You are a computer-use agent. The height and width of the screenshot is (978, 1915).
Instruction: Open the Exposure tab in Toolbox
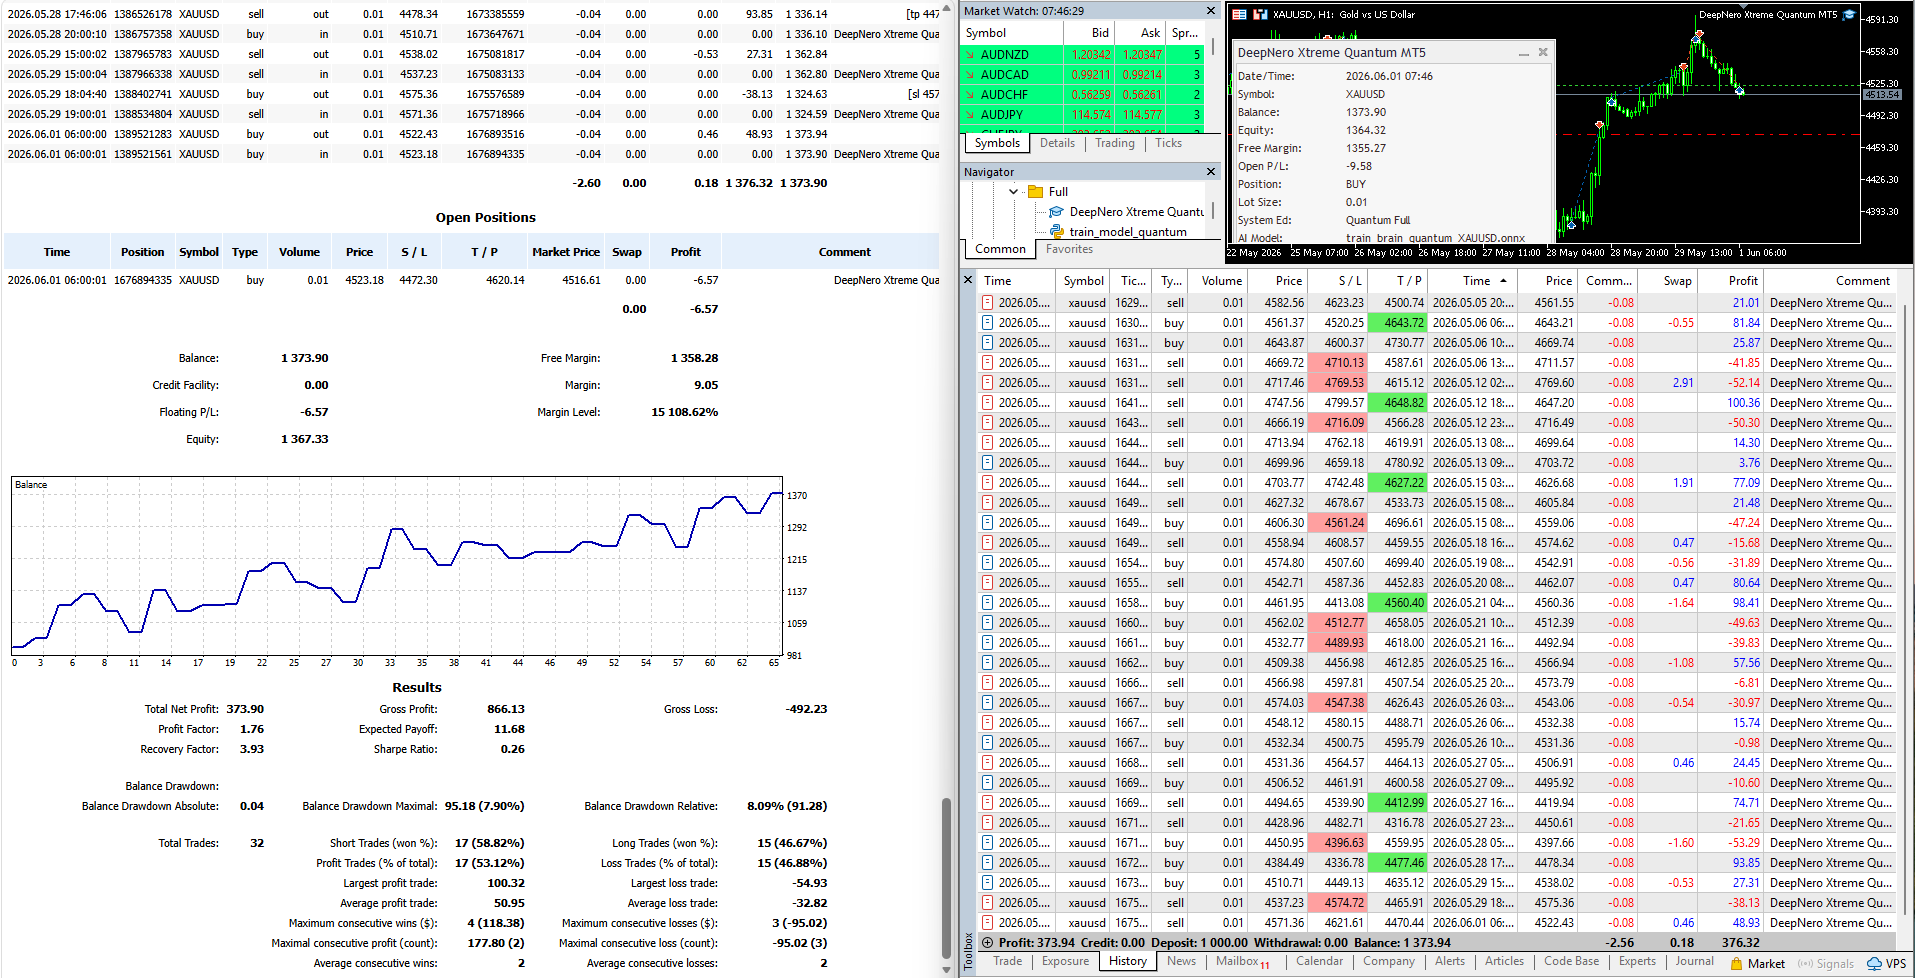click(1065, 961)
